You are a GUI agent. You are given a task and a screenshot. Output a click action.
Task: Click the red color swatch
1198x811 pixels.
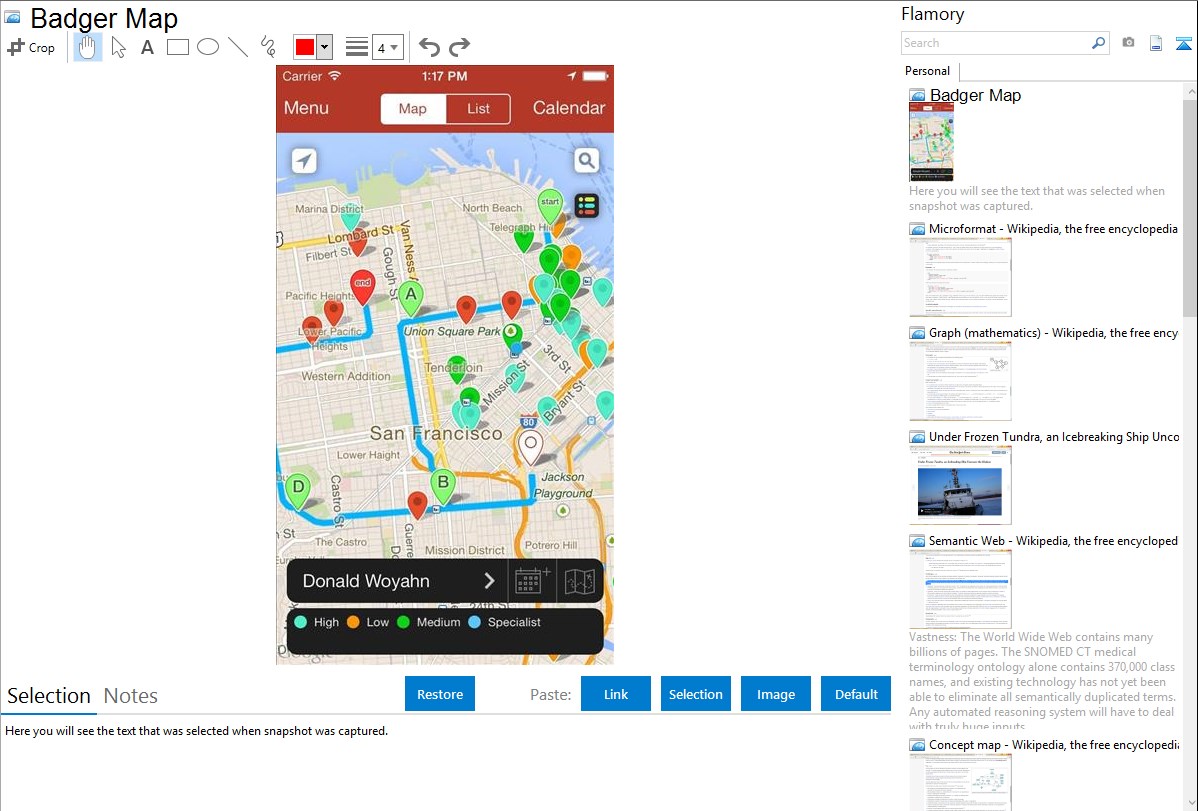pyautogui.click(x=305, y=47)
